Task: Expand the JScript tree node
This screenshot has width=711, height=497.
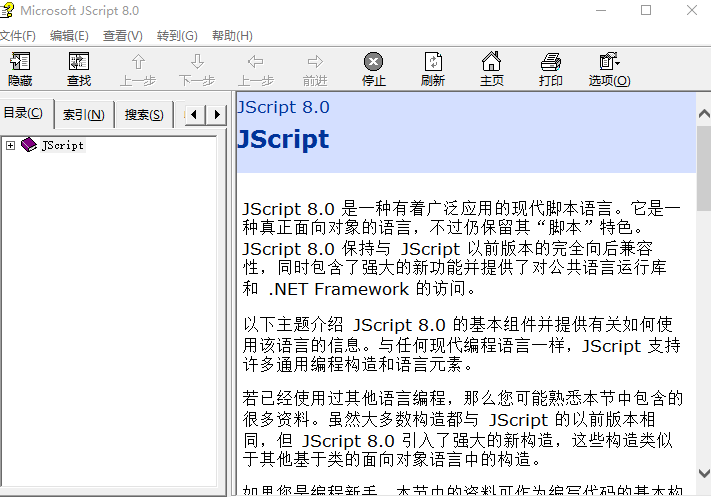Action: point(10,145)
